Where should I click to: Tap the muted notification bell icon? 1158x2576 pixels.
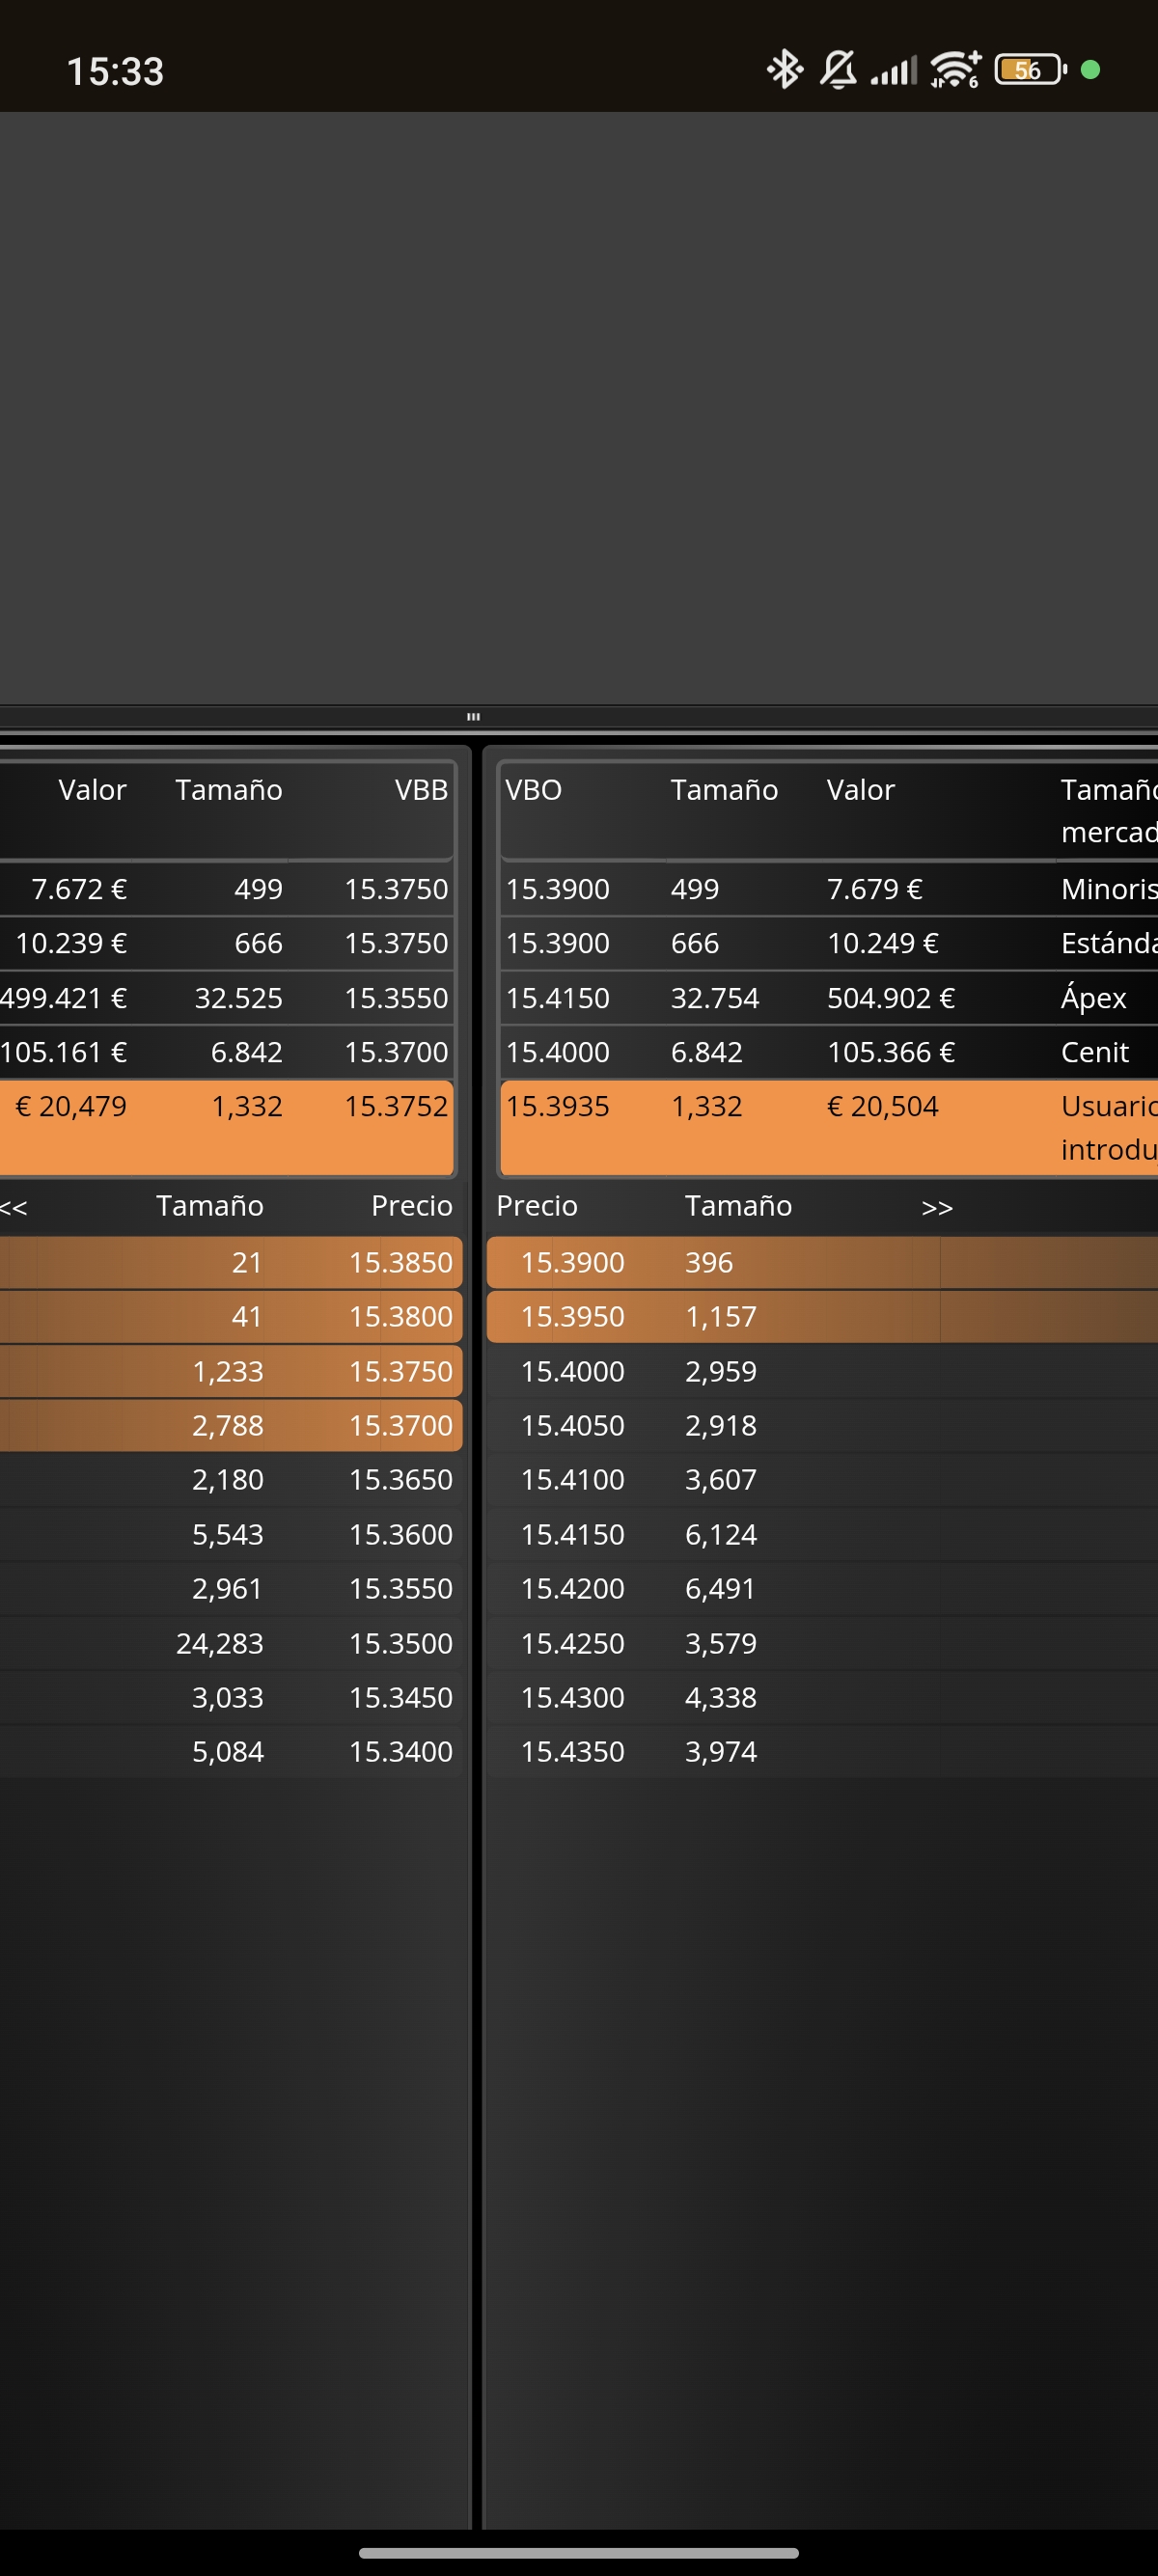point(838,70)
